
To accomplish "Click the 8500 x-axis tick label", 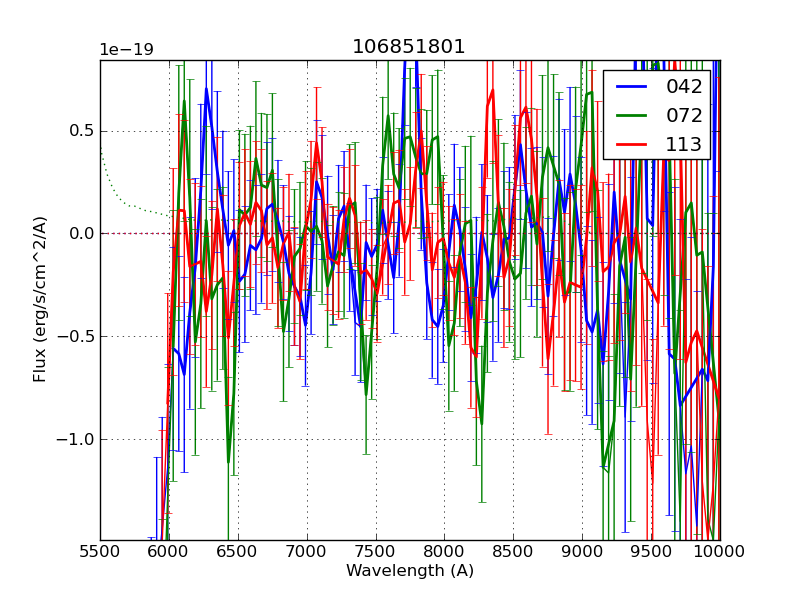I will pos(514,551).
